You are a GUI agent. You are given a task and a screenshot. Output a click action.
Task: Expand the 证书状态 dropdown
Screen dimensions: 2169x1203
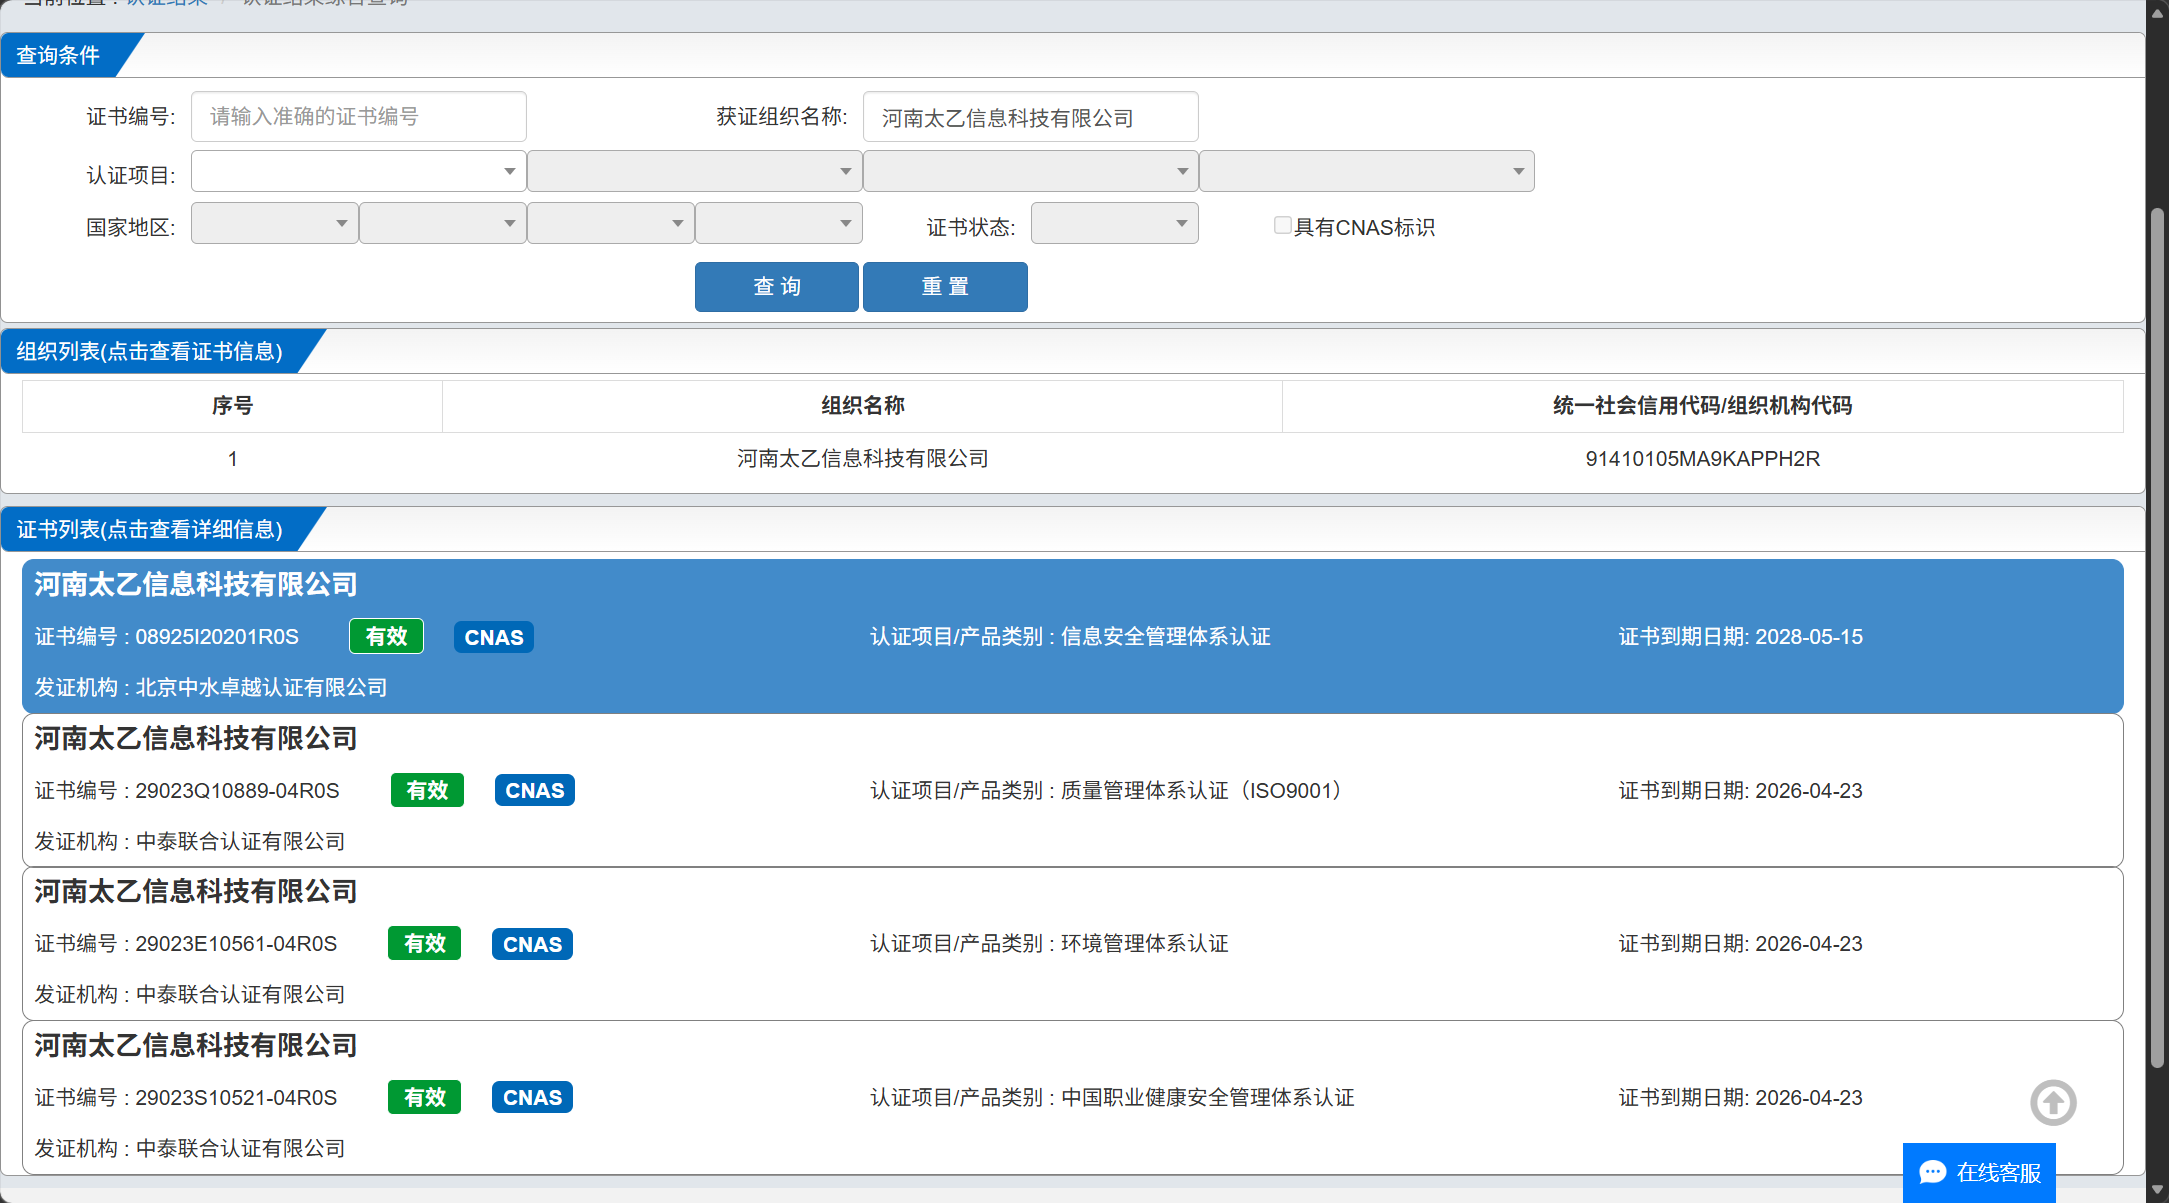(x=1114, y=224)
